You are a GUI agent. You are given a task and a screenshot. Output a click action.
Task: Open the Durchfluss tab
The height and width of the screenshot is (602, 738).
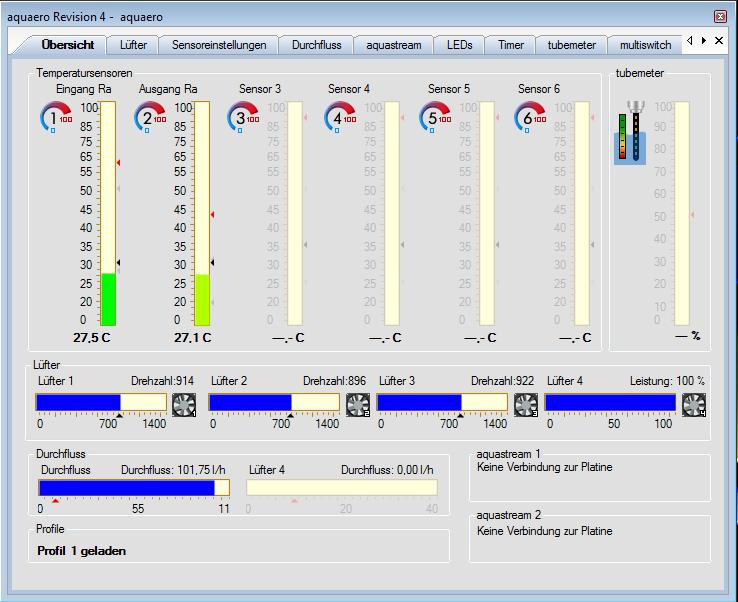[316, 45]
